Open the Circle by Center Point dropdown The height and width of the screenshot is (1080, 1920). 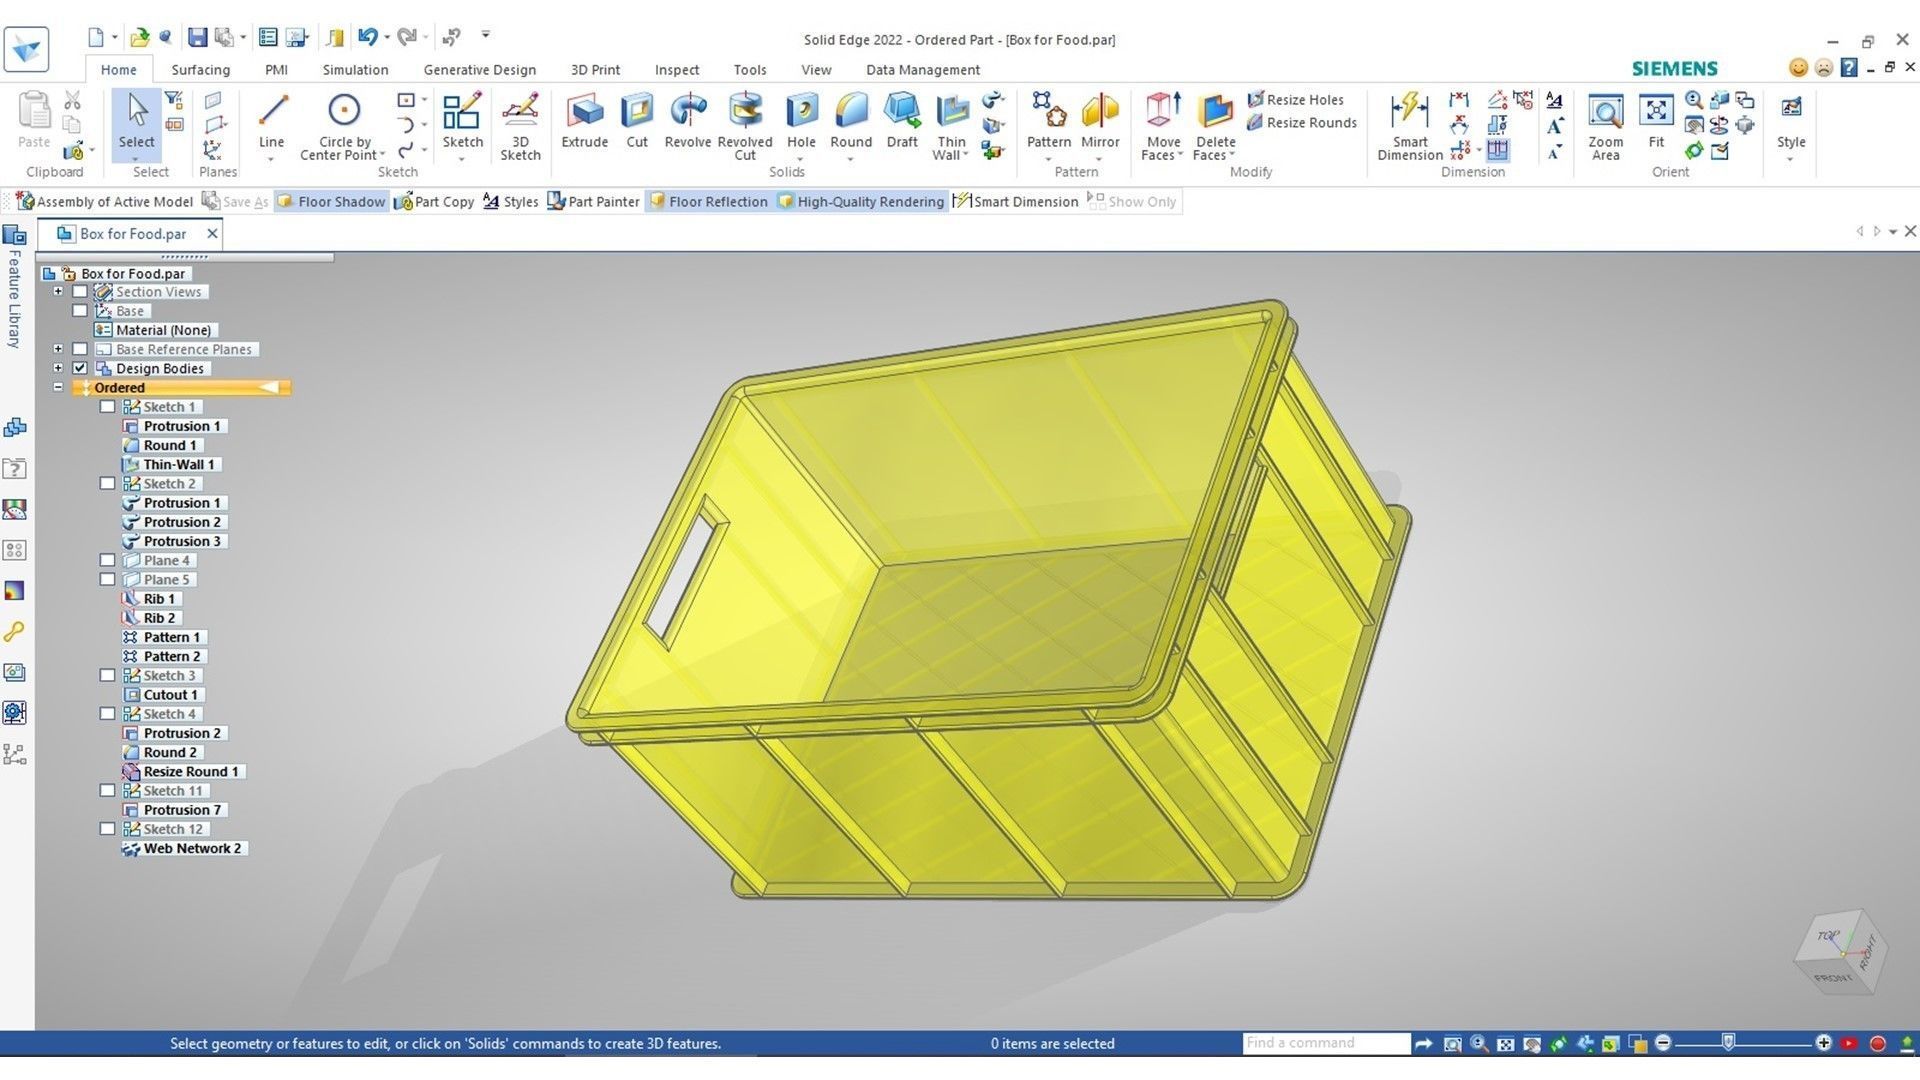[x=383, y=156]
